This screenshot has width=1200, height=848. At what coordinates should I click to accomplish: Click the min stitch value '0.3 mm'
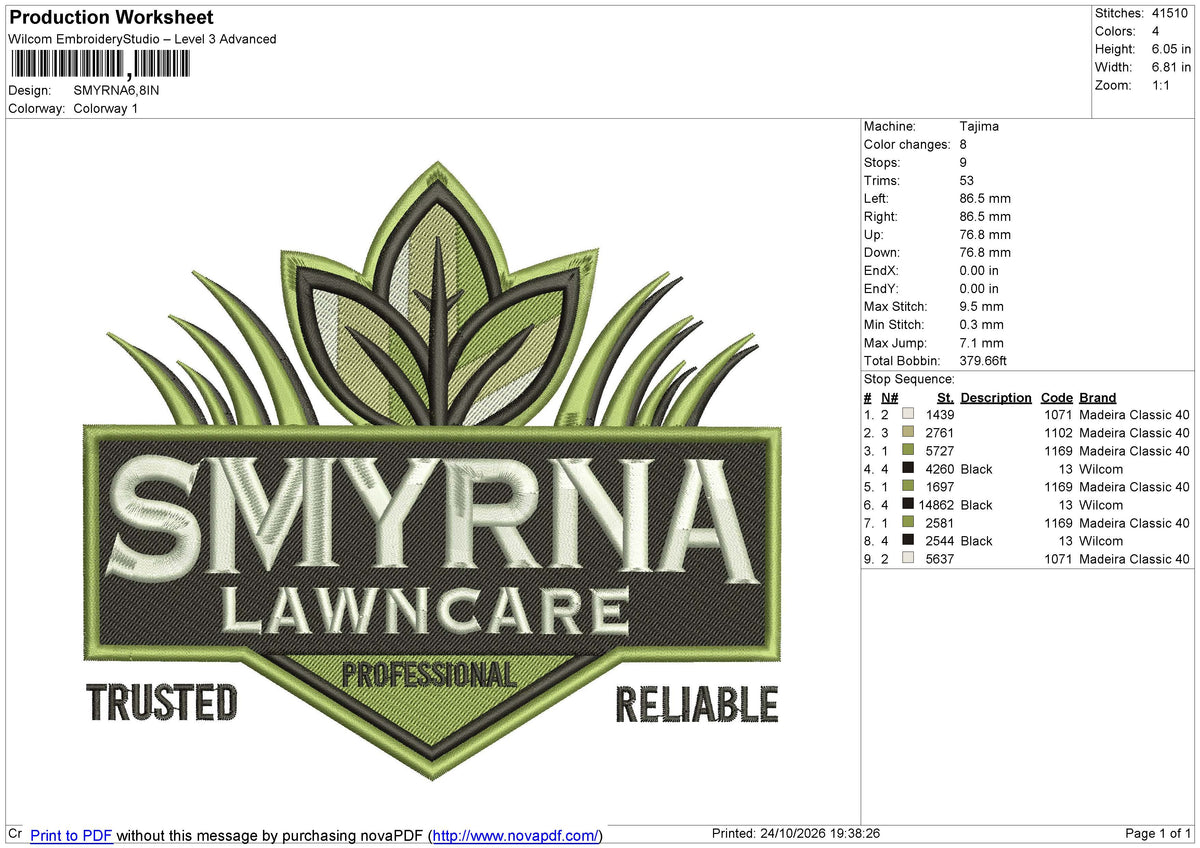click(x=981, y=324)
